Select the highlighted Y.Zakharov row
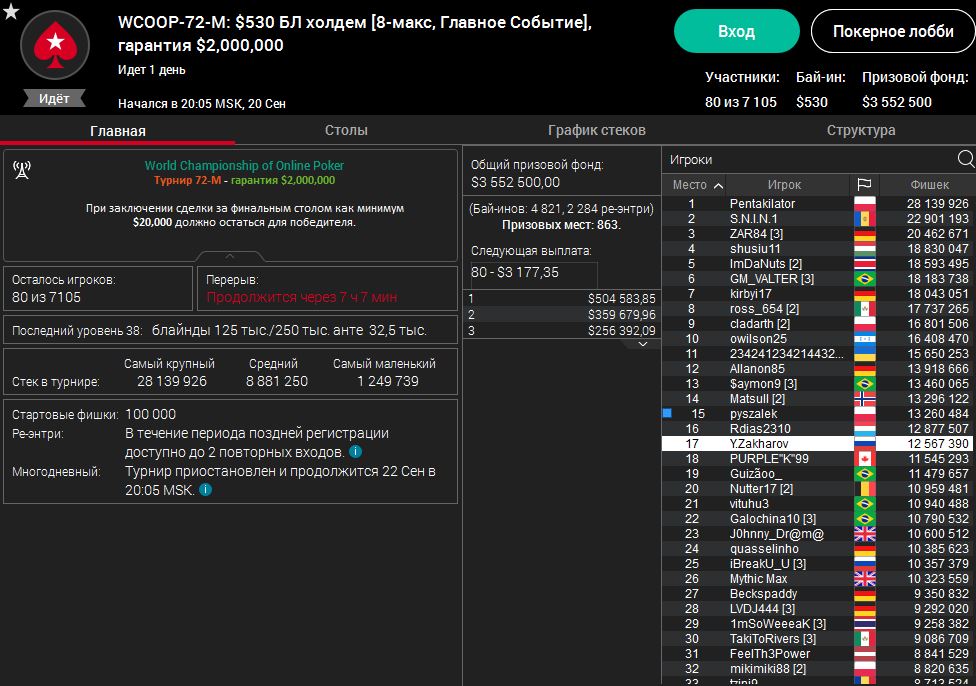Viewport: 976px width, 686px height. pos(817,443)
